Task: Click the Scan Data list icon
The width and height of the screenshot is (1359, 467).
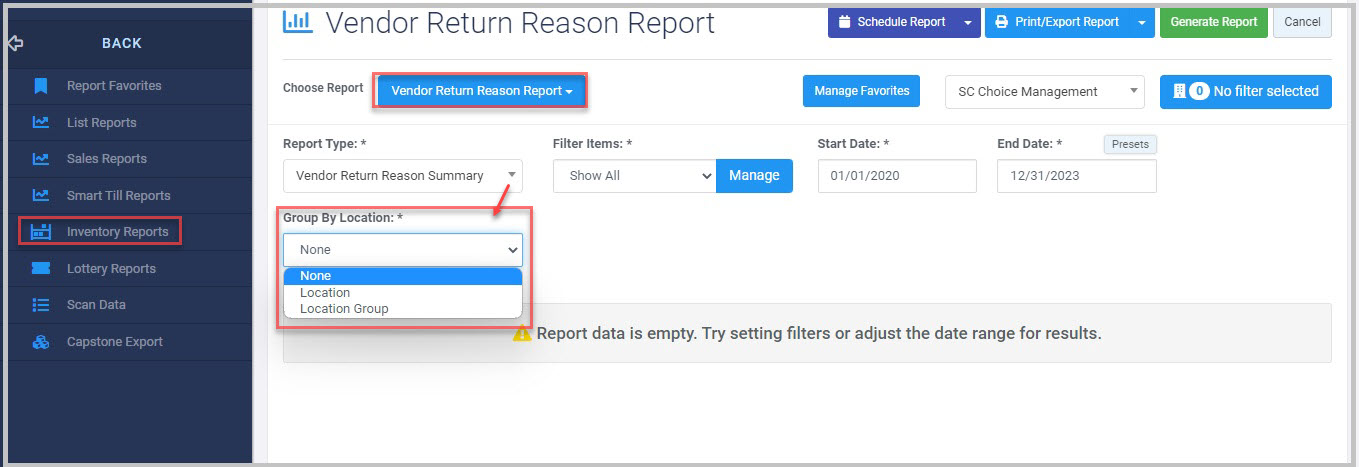Action: (x=41, y=304)
